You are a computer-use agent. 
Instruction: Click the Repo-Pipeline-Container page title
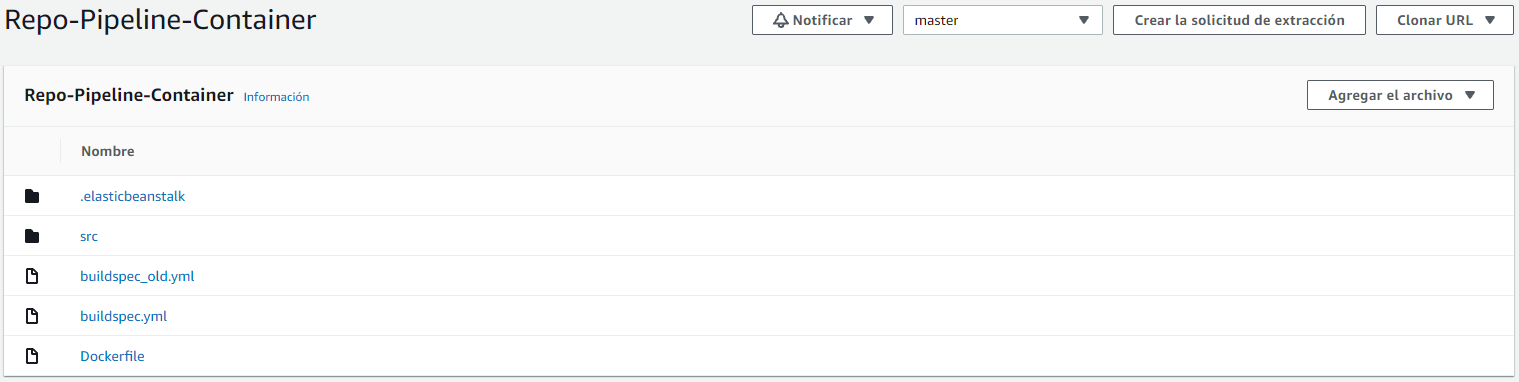pos(161,20)
